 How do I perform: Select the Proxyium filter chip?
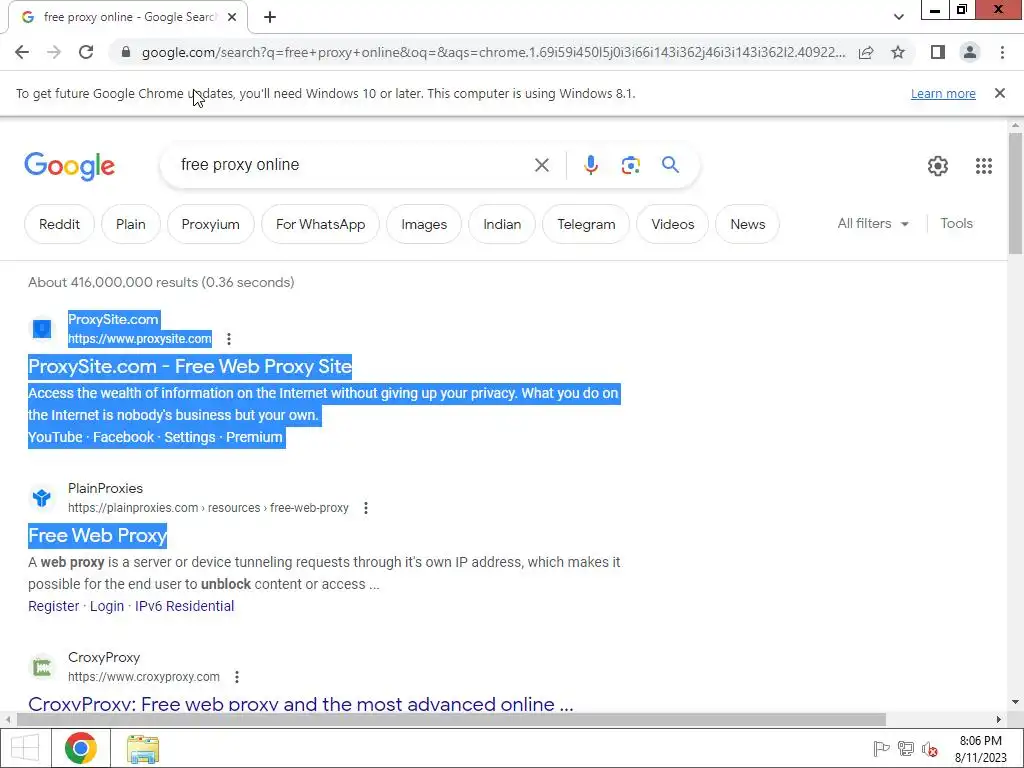click(210, 224)
